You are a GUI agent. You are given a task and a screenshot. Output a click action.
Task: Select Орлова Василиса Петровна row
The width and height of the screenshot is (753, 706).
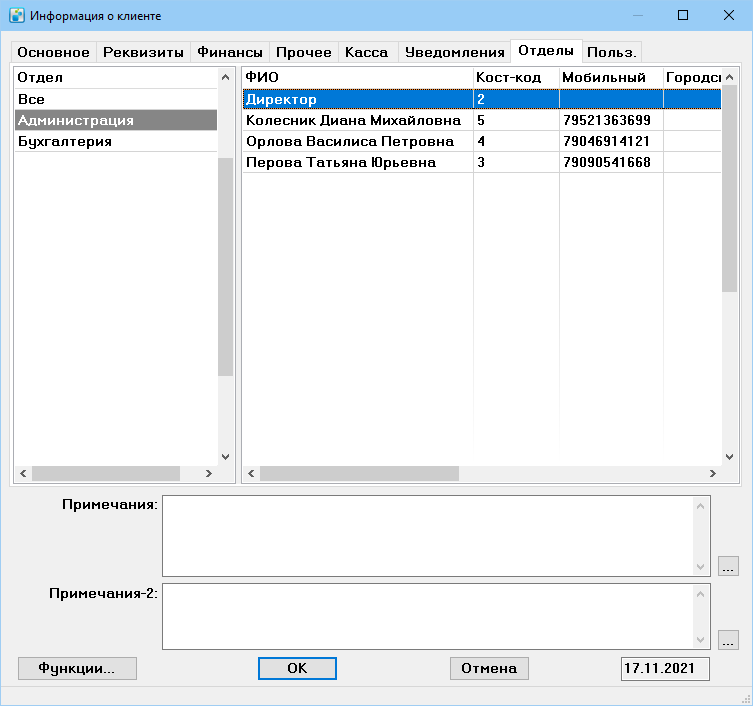coord(482,141)
